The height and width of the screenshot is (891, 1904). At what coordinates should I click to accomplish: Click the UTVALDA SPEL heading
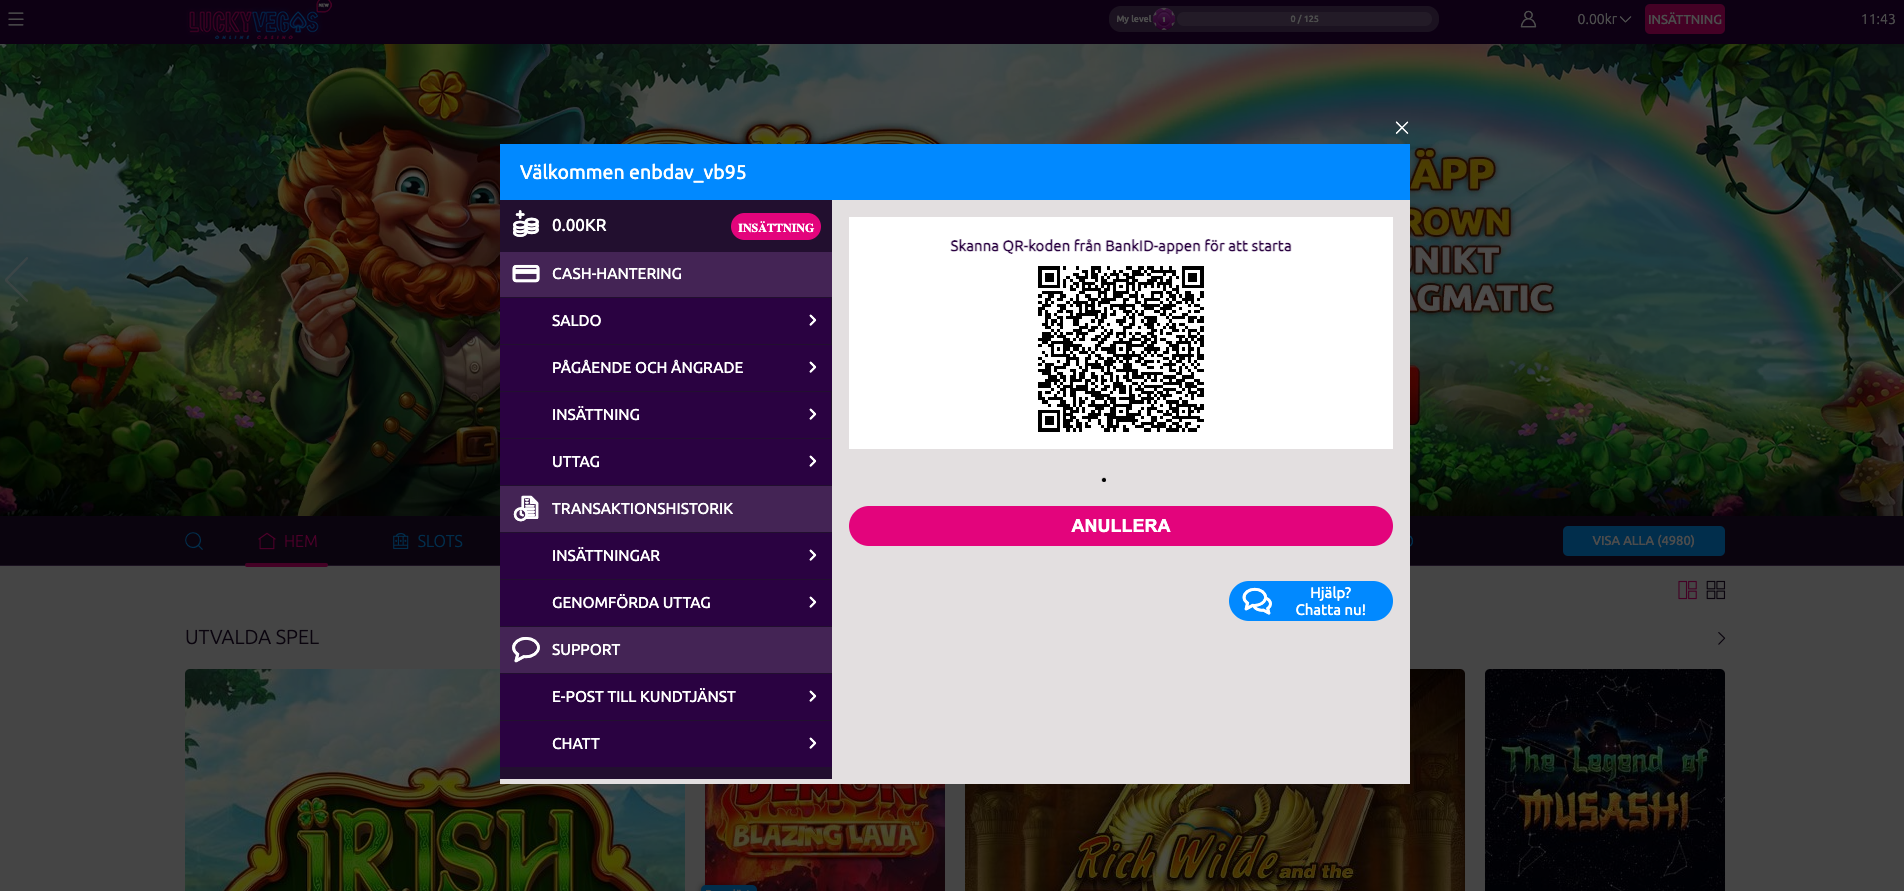coord(252,637)
